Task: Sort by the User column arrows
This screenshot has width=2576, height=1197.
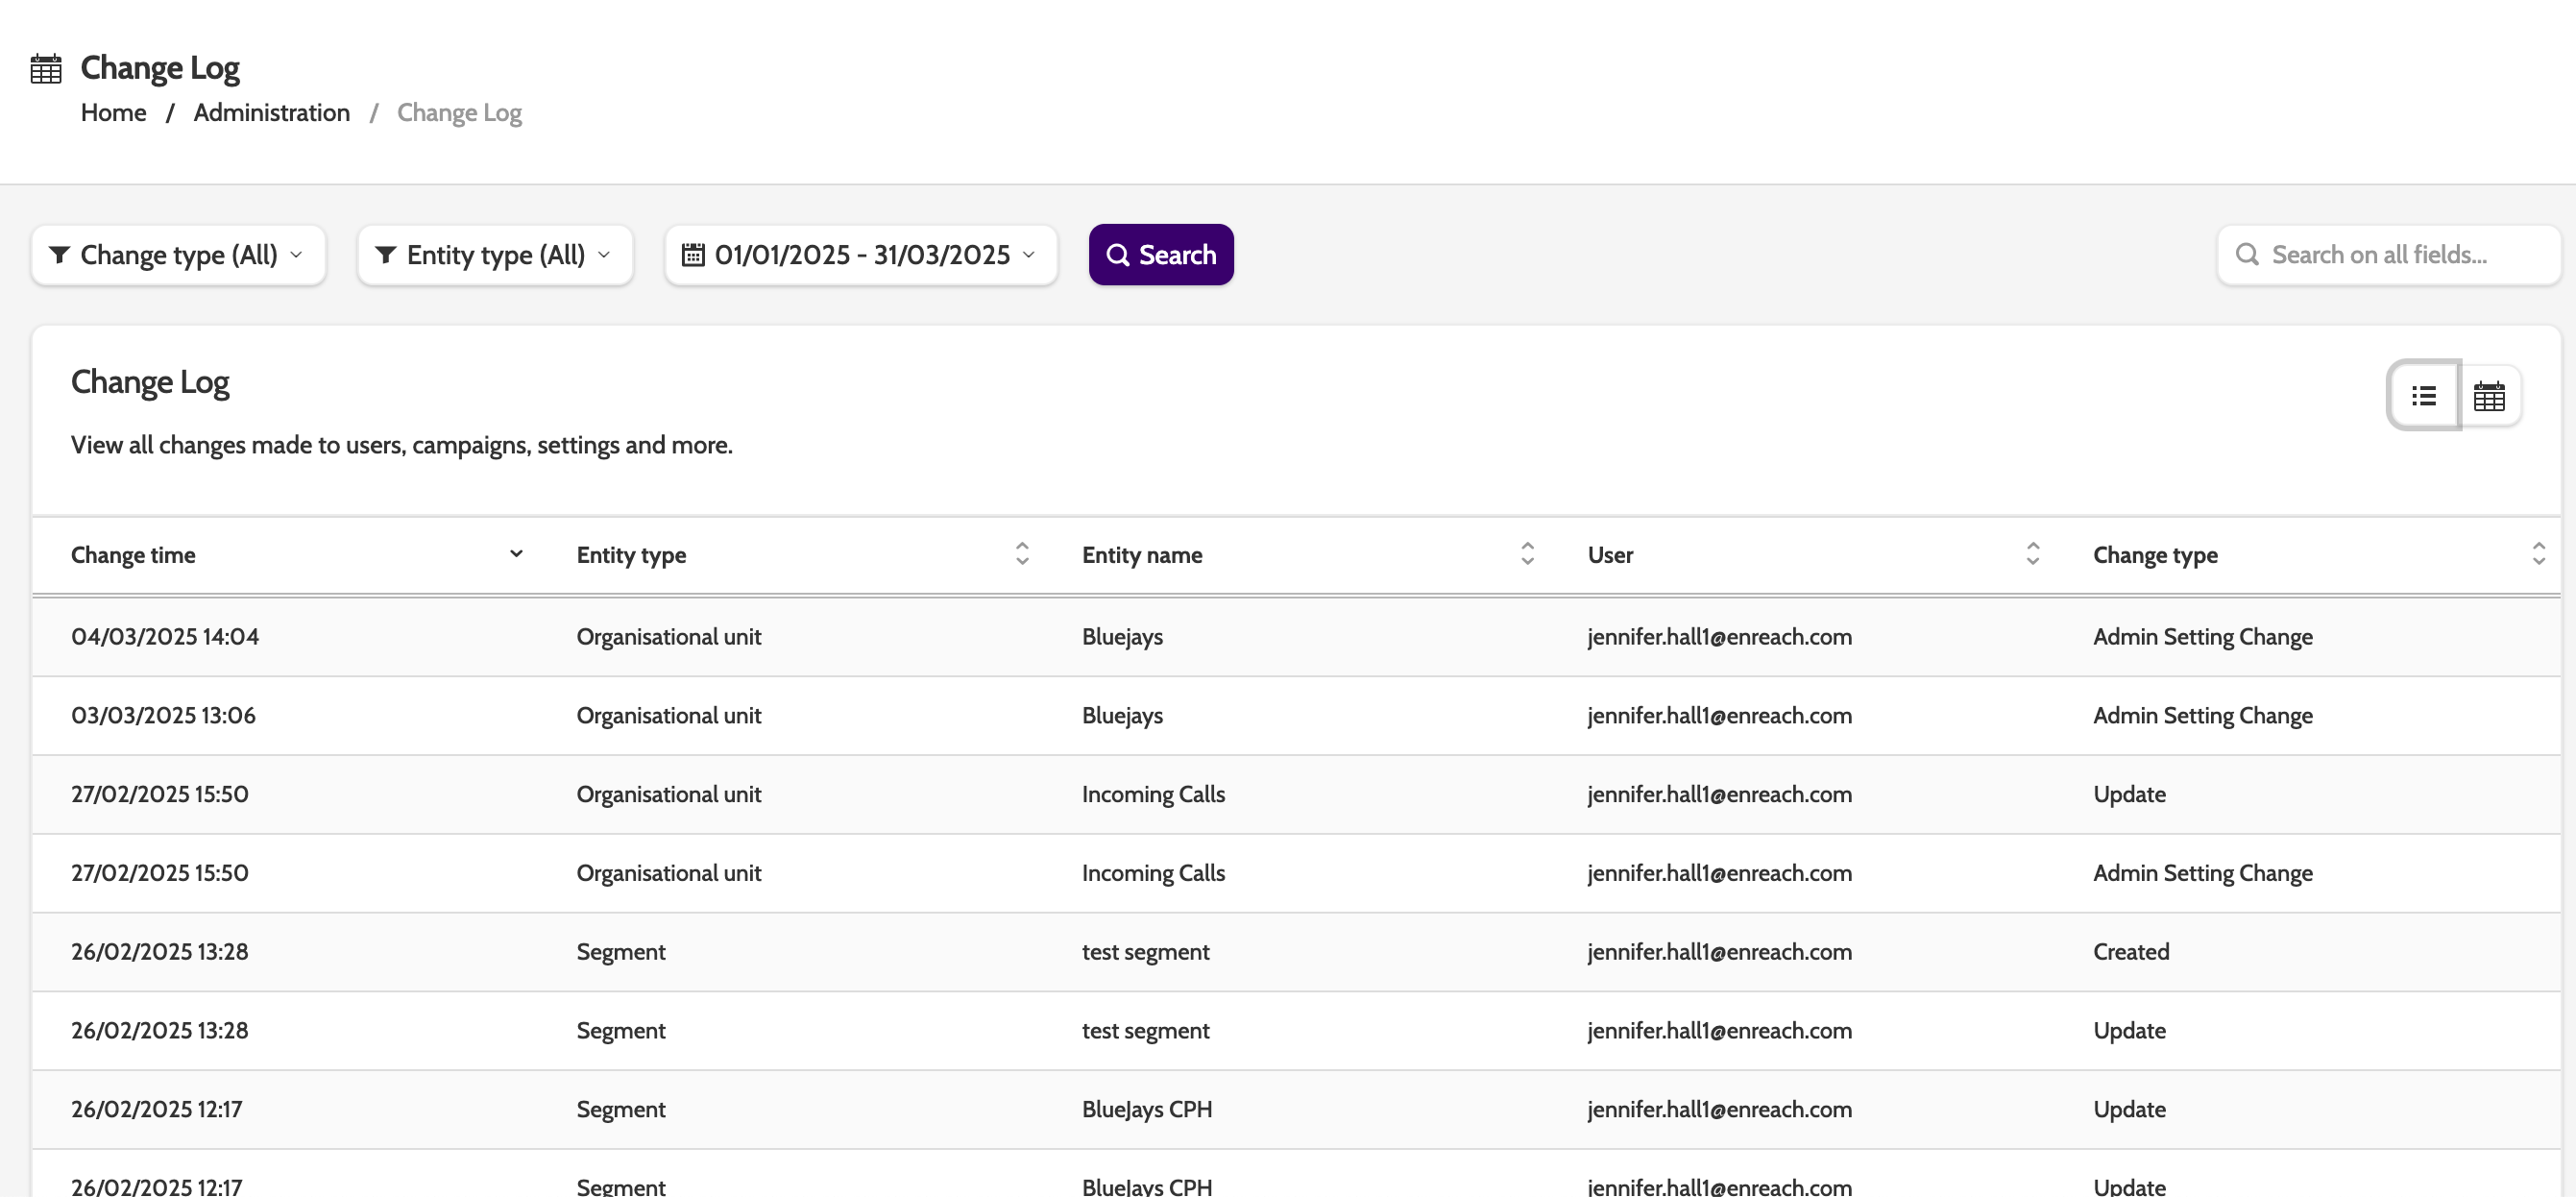Action: coord(2032,554)
